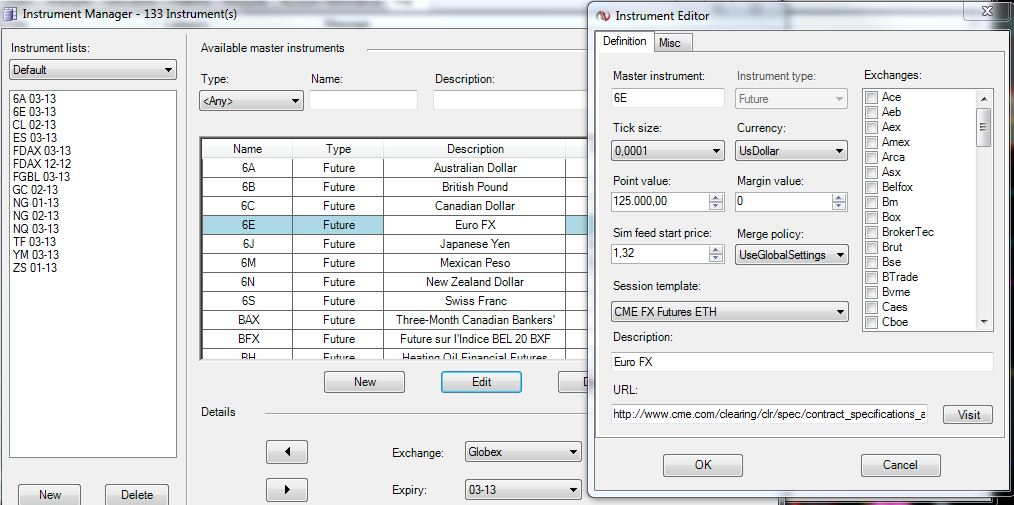Select GC 02-13 in instrument list
Image resolution: width=1014 pixels, height=505 pixels.
click(36, 189)
